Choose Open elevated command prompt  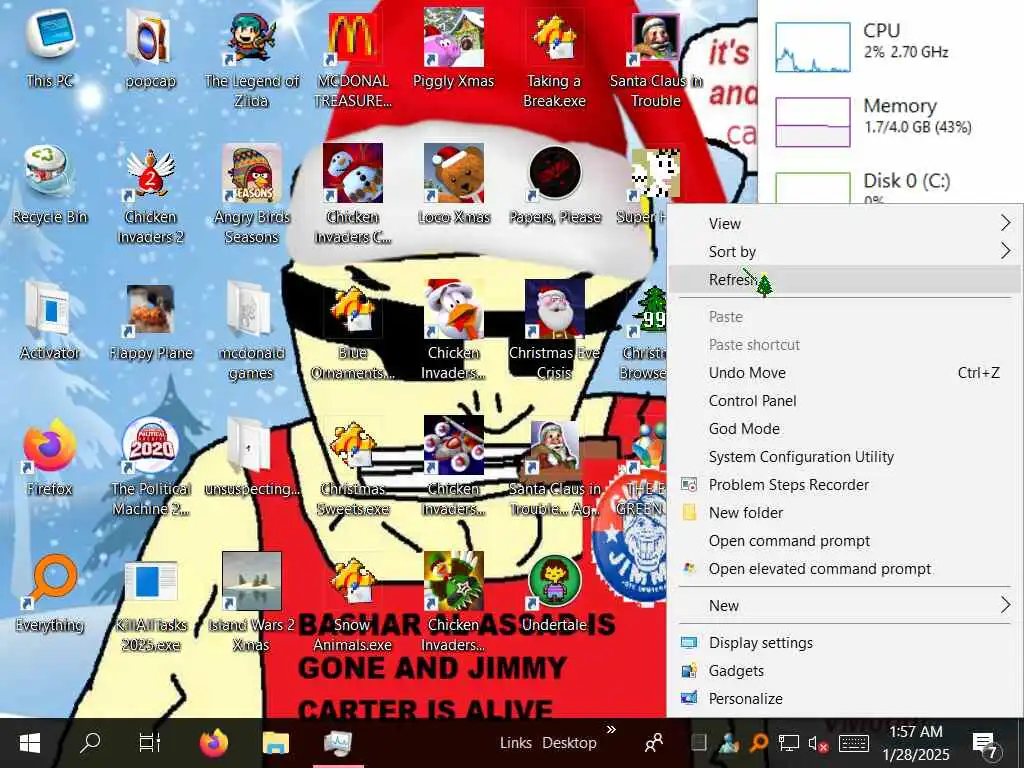(844, 569)
